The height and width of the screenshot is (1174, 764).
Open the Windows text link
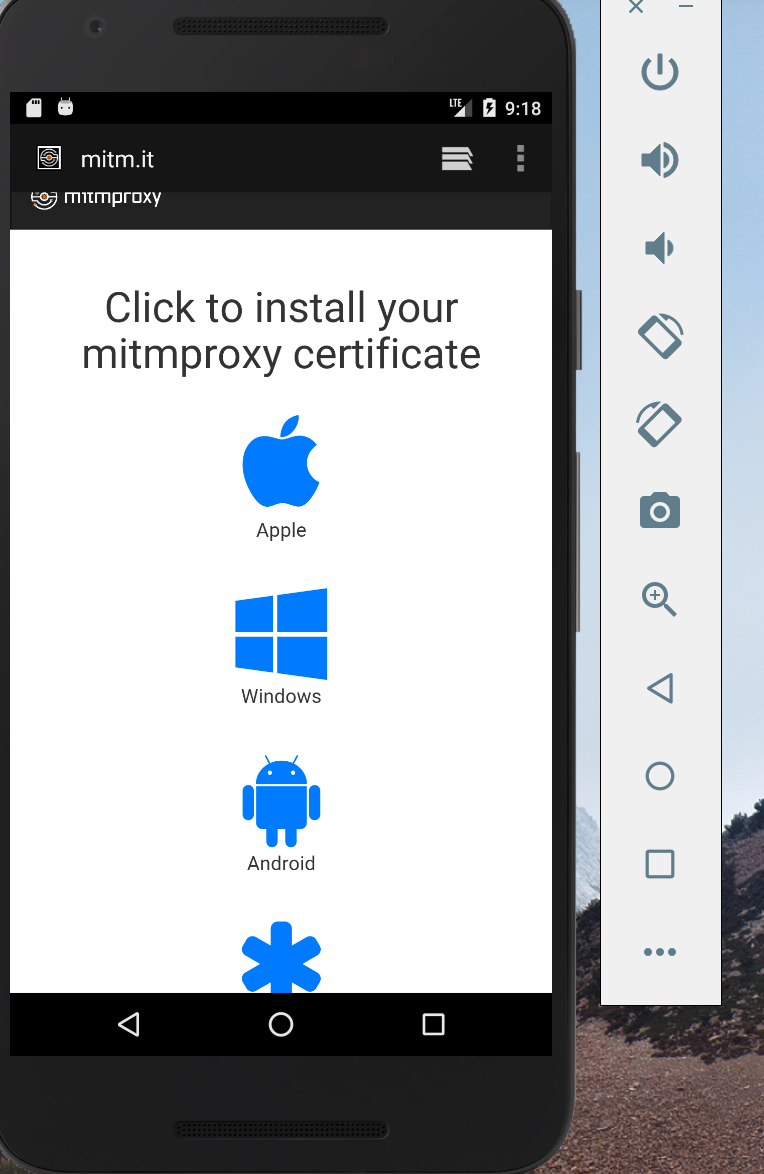point(281,696)
